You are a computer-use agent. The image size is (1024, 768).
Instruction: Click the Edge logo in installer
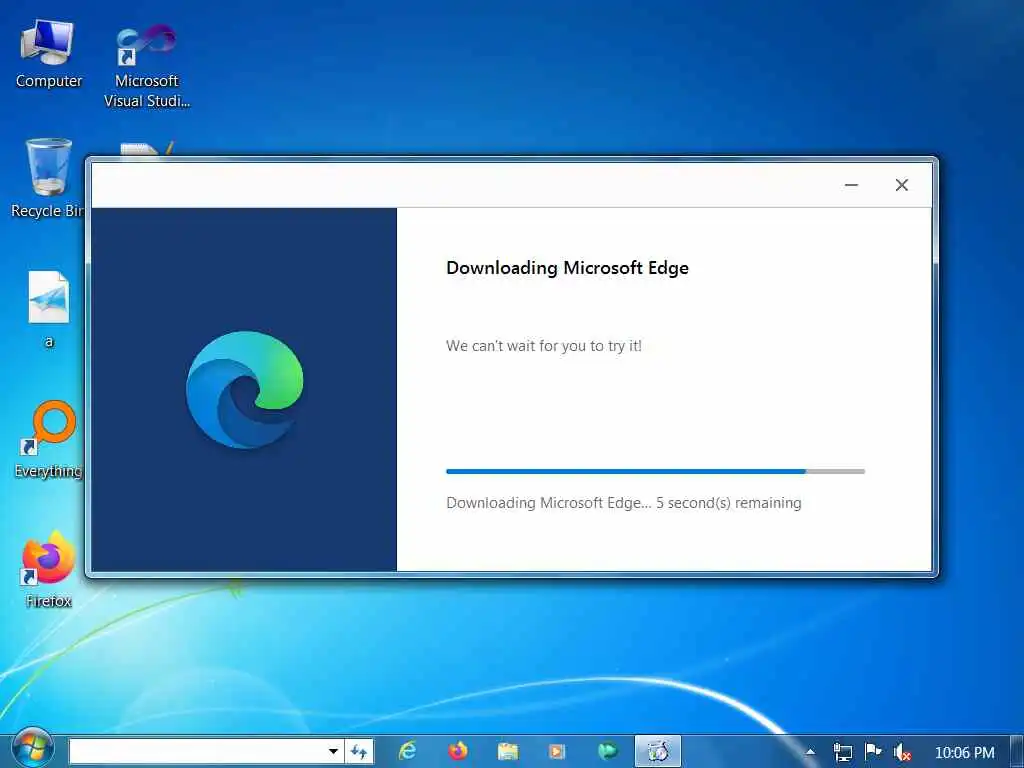coord(244,389)
